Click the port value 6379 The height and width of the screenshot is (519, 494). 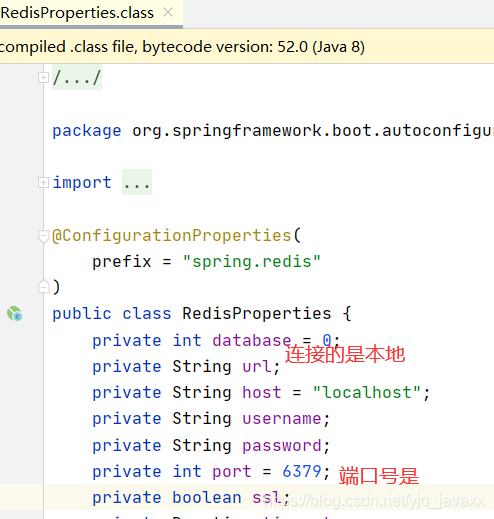pos(302,471)
